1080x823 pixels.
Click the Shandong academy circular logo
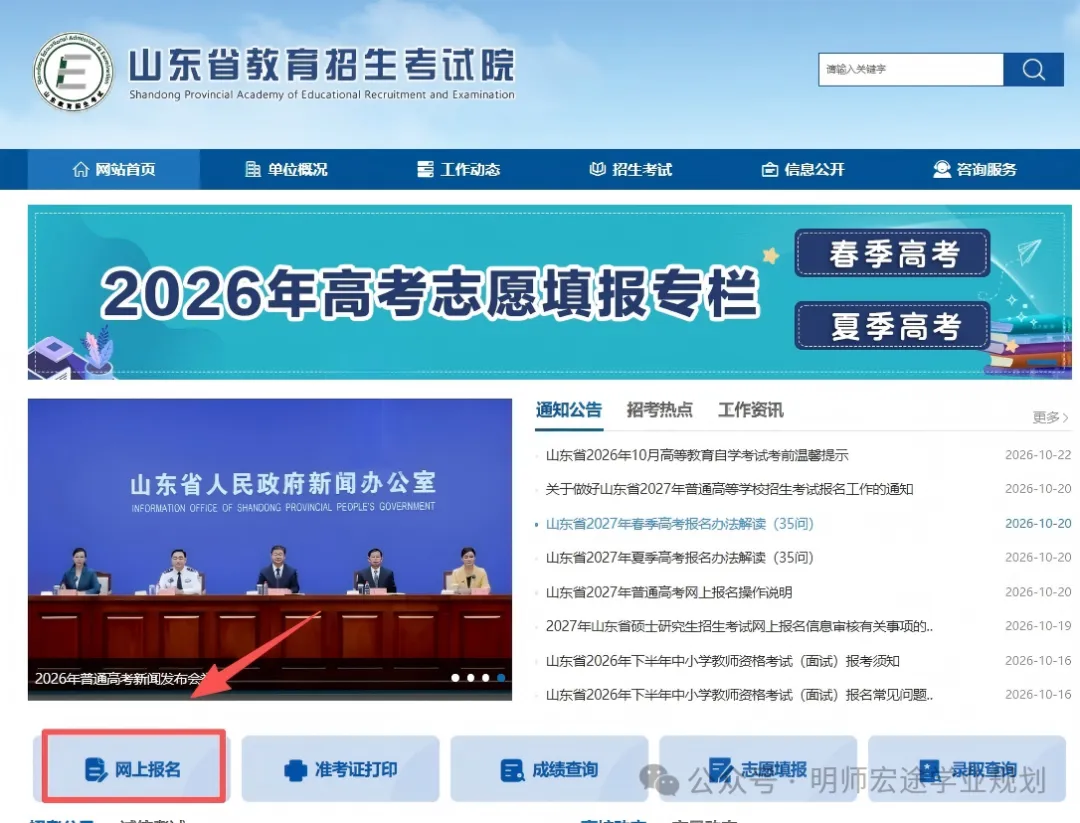[x=74, y=72]
